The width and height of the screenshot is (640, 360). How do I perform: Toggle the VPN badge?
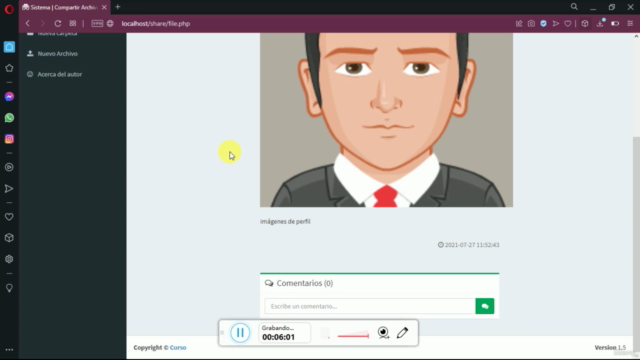(97, 24)
